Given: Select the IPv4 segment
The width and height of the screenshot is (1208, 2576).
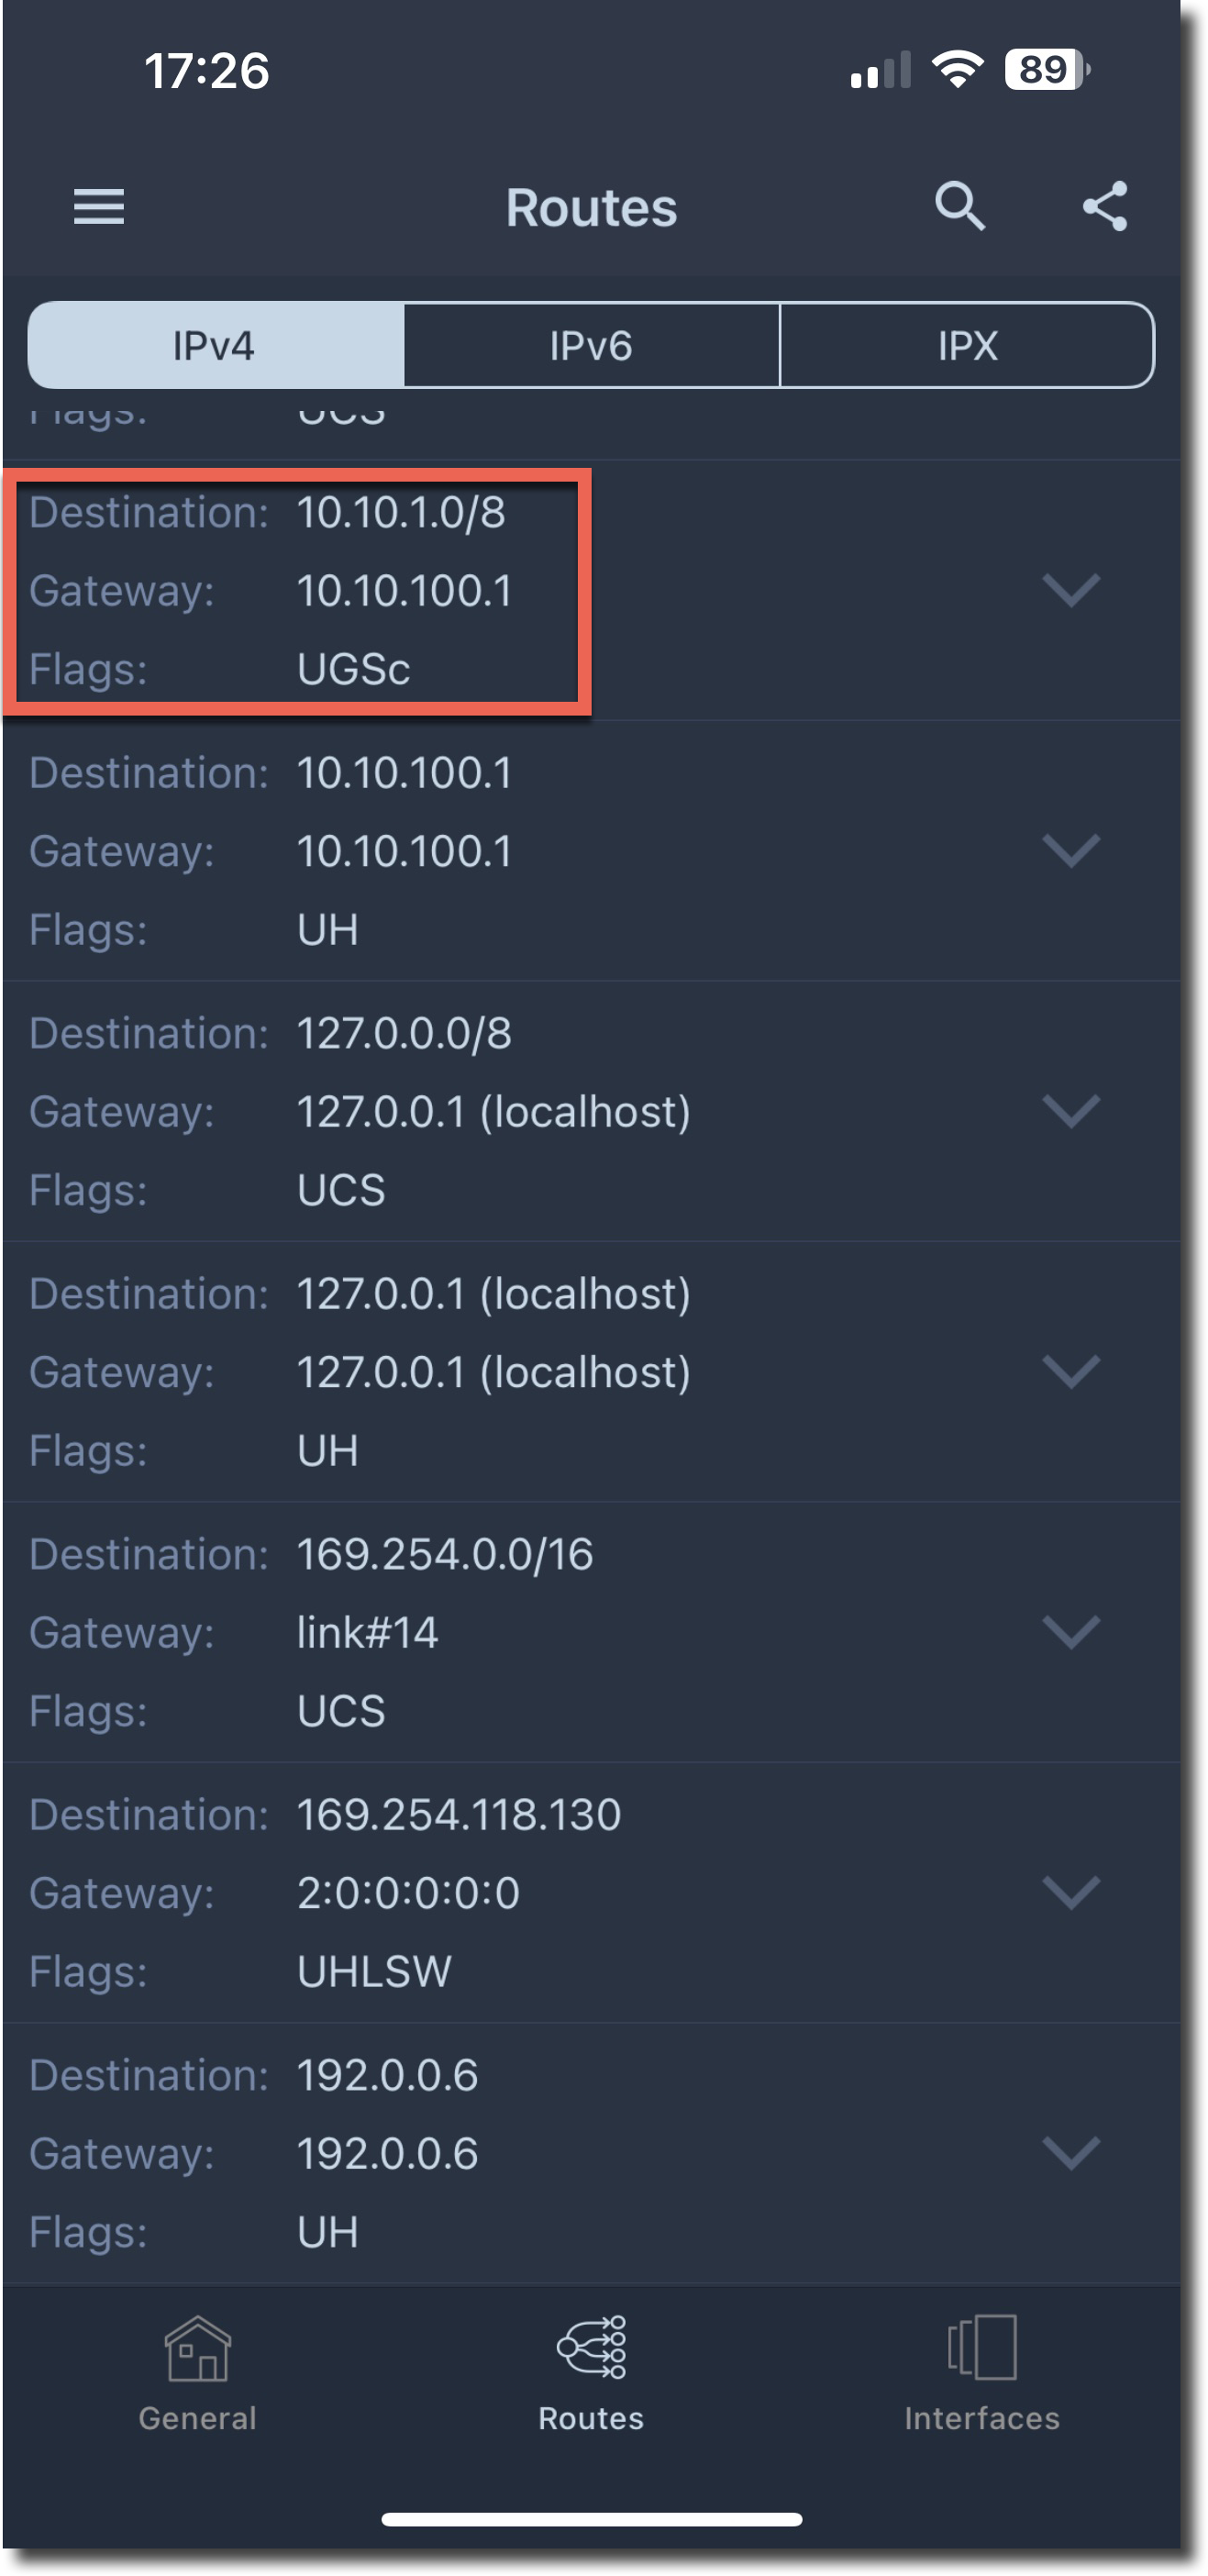Looking at the screenshot, I should tap(215, 346).
